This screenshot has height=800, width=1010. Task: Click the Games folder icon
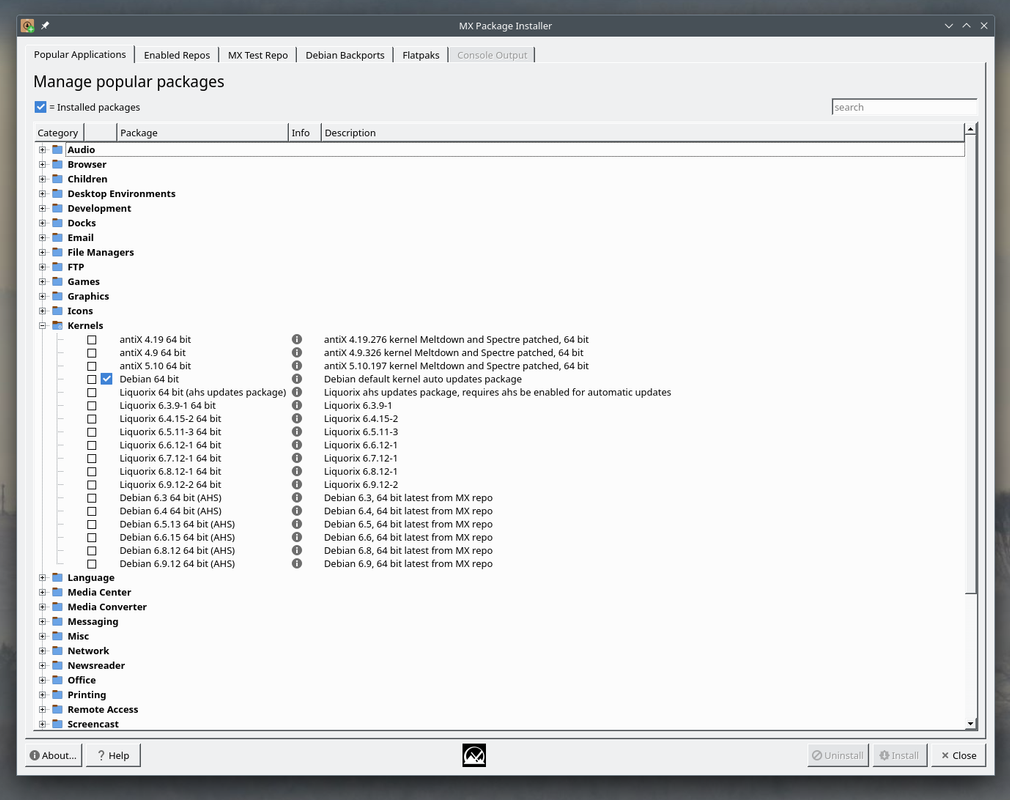coord(57,281)
